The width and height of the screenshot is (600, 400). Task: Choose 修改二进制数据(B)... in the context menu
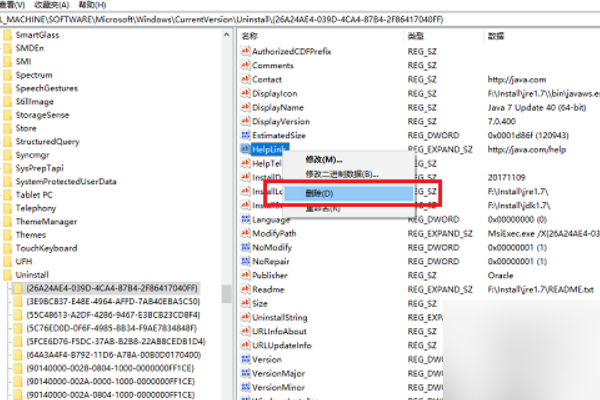(342, 174)
